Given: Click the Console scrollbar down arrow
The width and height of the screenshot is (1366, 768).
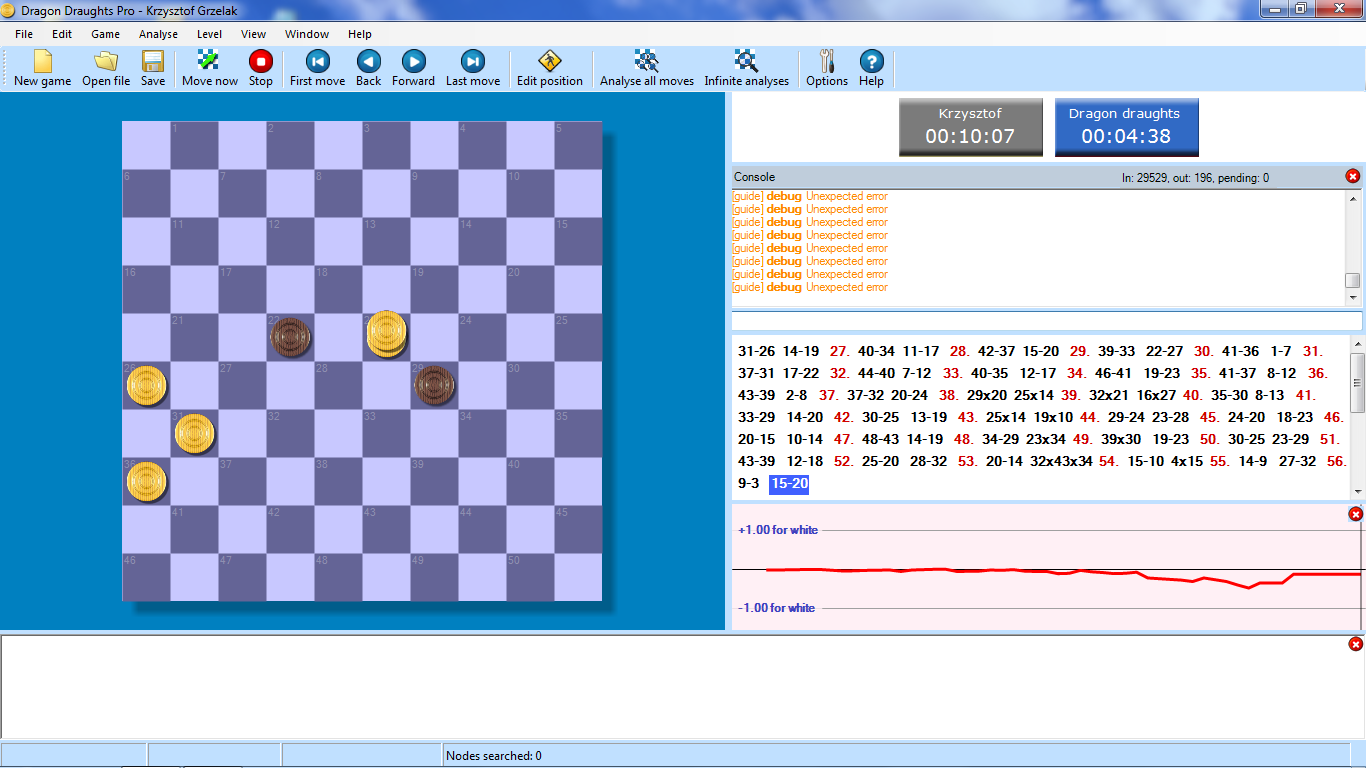Looking at the screenshot, I should (x=1353, y=297).
